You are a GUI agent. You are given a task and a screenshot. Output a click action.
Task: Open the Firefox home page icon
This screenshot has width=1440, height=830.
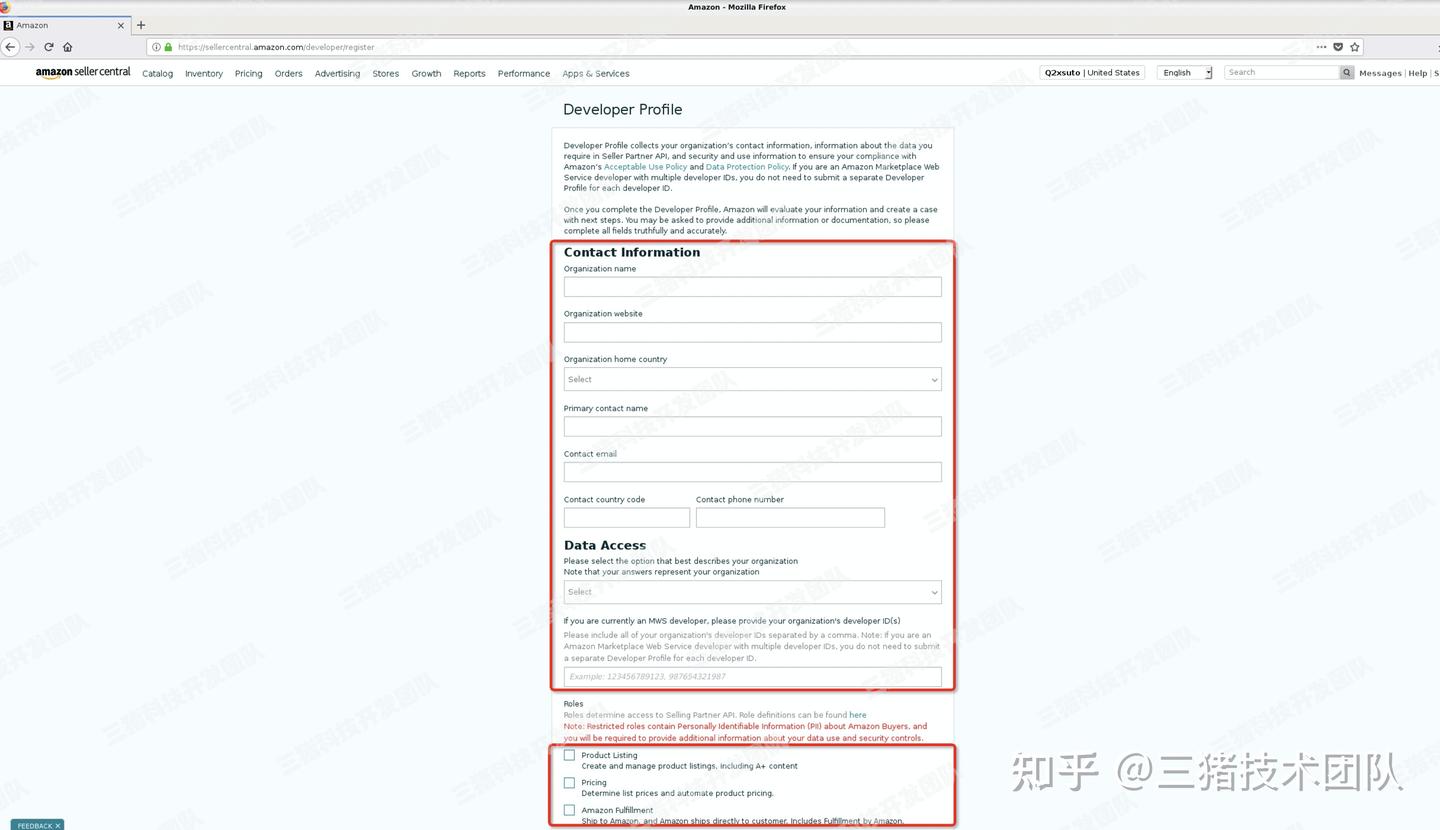click(x=66, y=46)
